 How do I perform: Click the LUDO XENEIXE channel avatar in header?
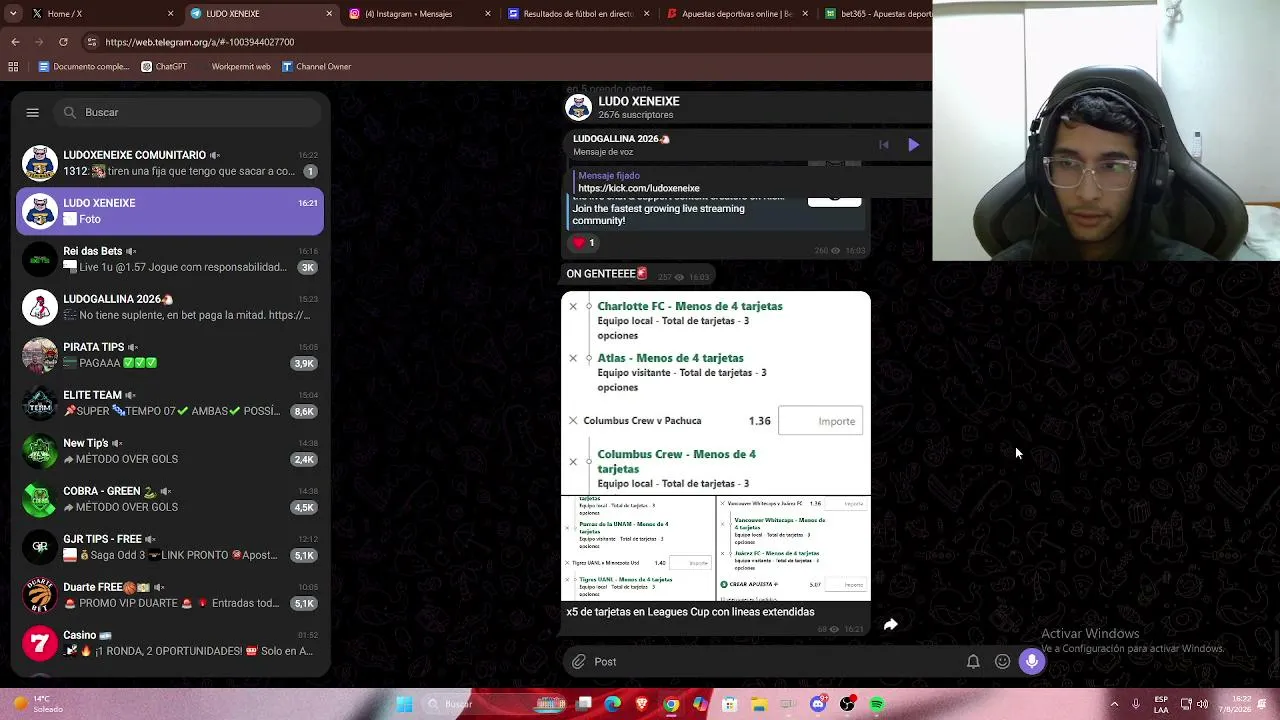(x=578, y=107)
